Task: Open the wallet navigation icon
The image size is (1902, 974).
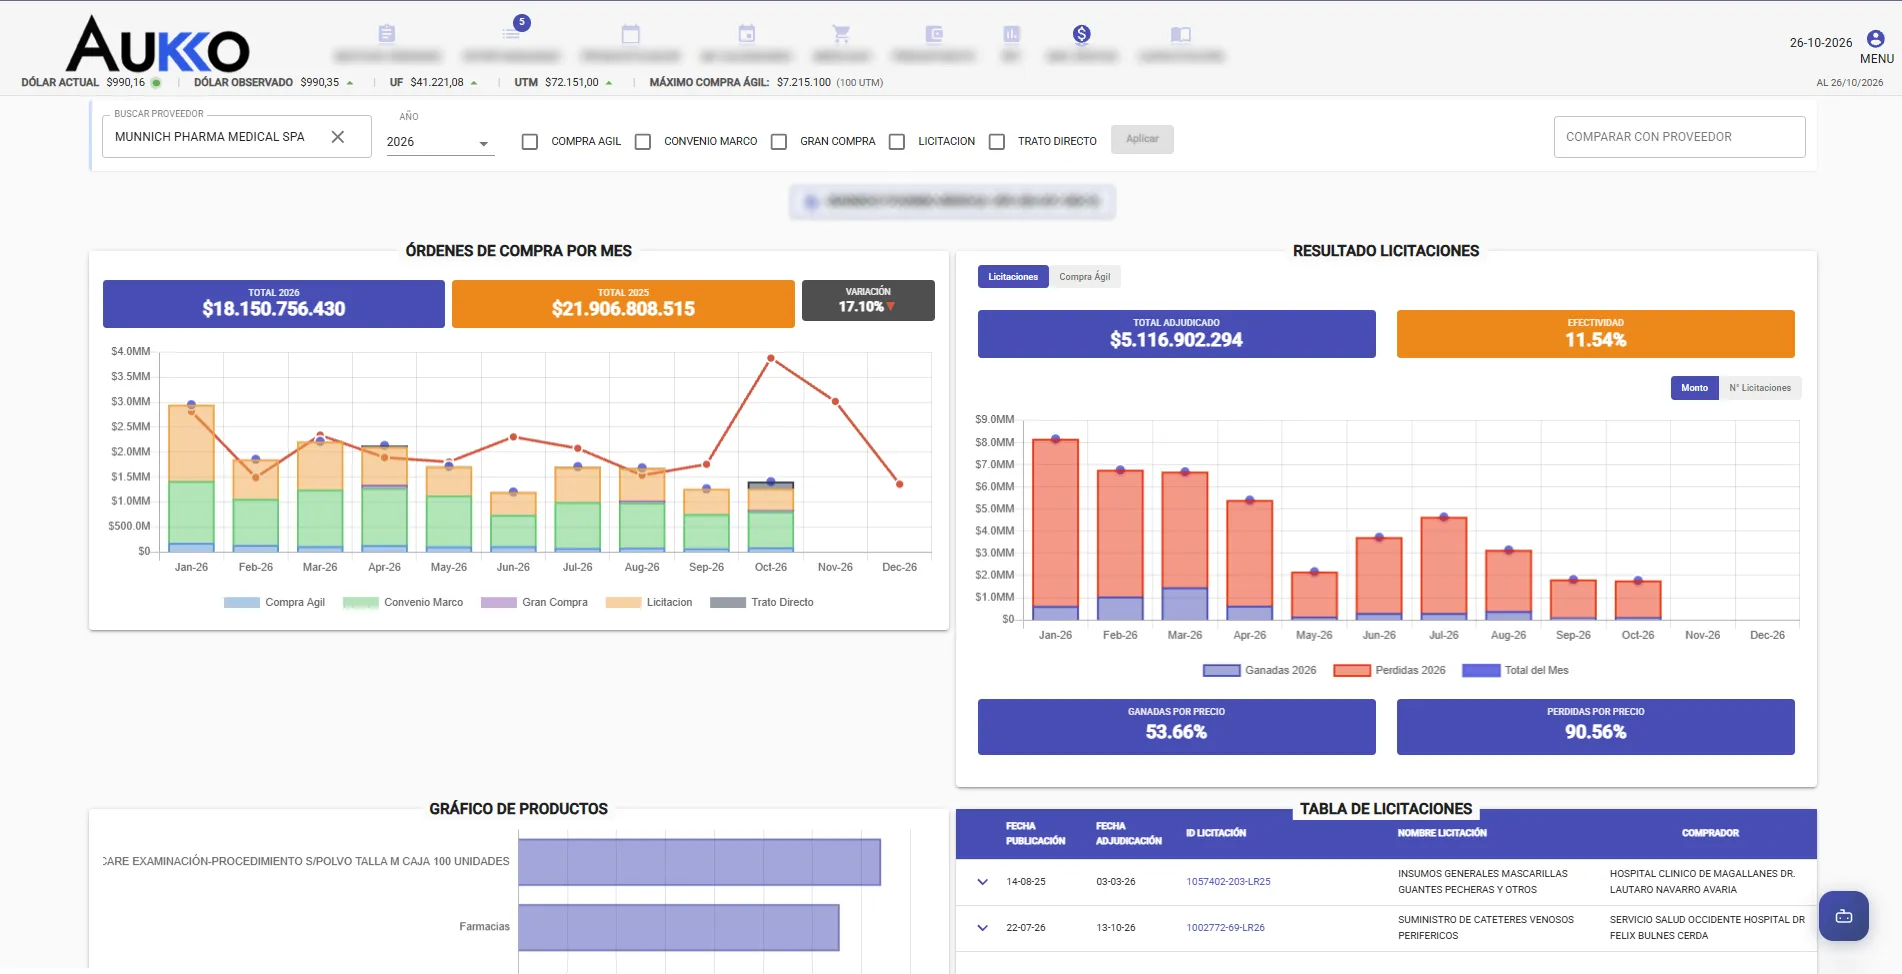Action: 934,34
